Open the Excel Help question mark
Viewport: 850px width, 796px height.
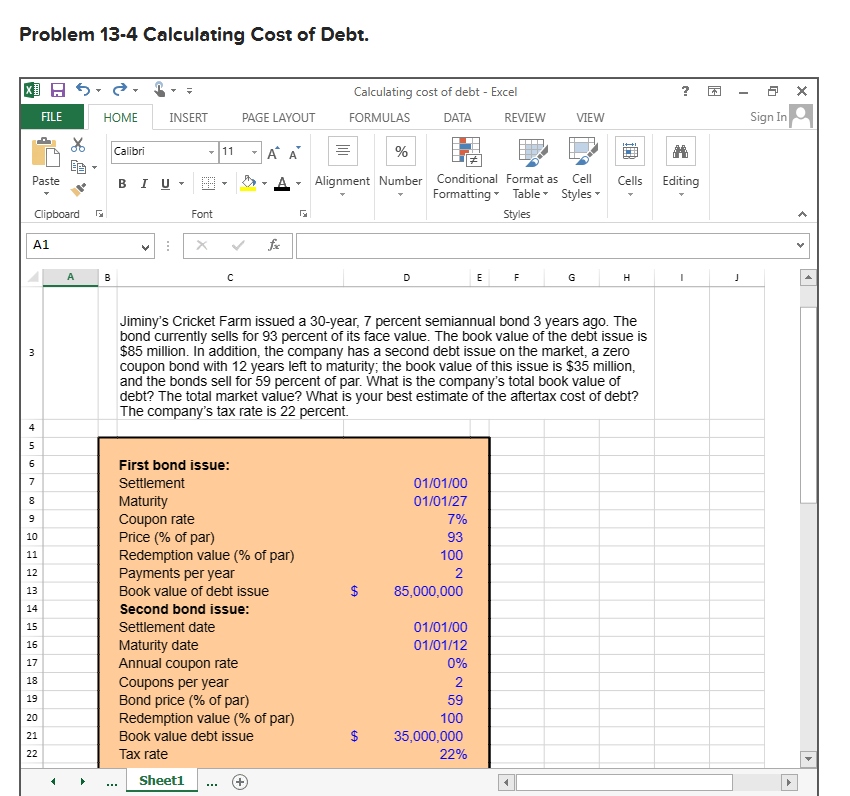(x=685, y=91)
